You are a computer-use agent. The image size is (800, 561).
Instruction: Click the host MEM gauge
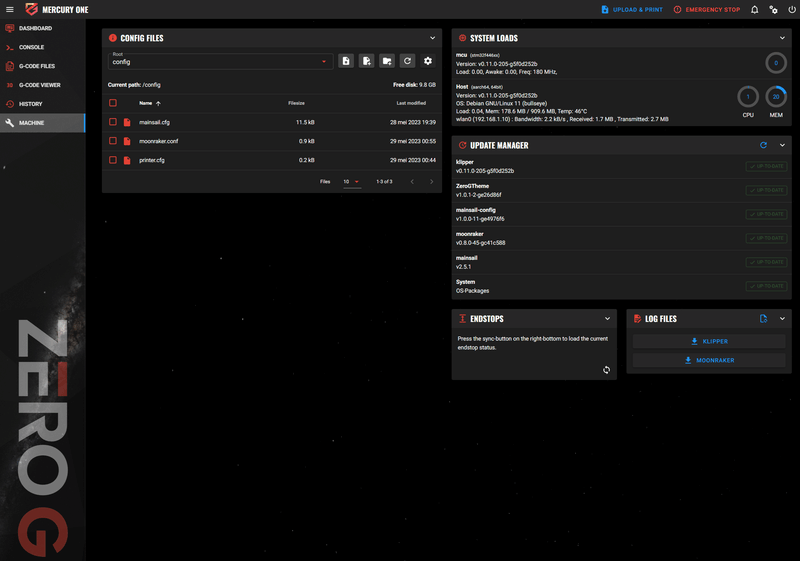pyautogui.click(x=776, y=96)
